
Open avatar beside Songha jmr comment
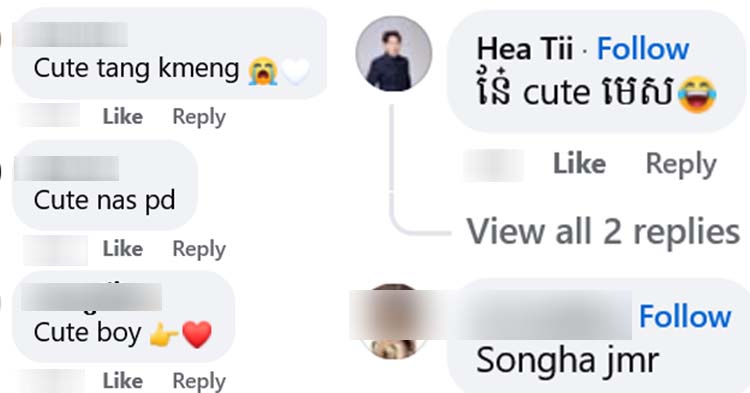(x=393, y=321)
